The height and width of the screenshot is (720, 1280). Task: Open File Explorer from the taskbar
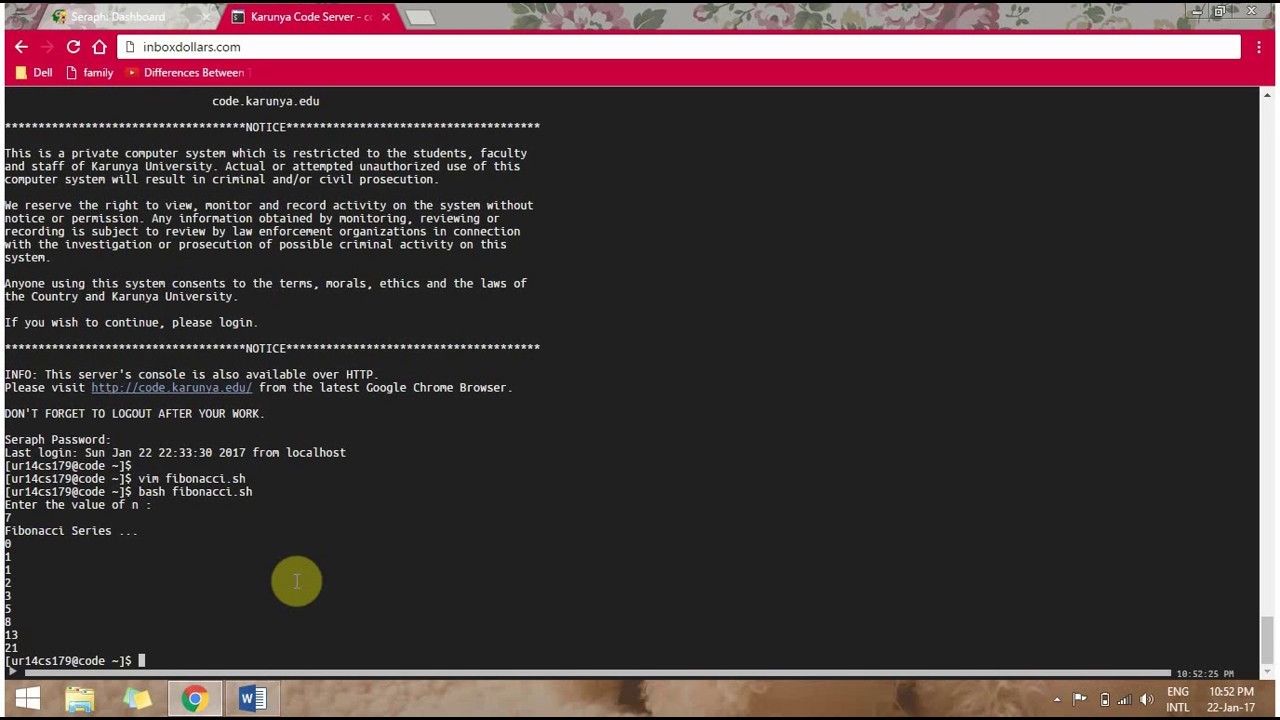(80, 699)
